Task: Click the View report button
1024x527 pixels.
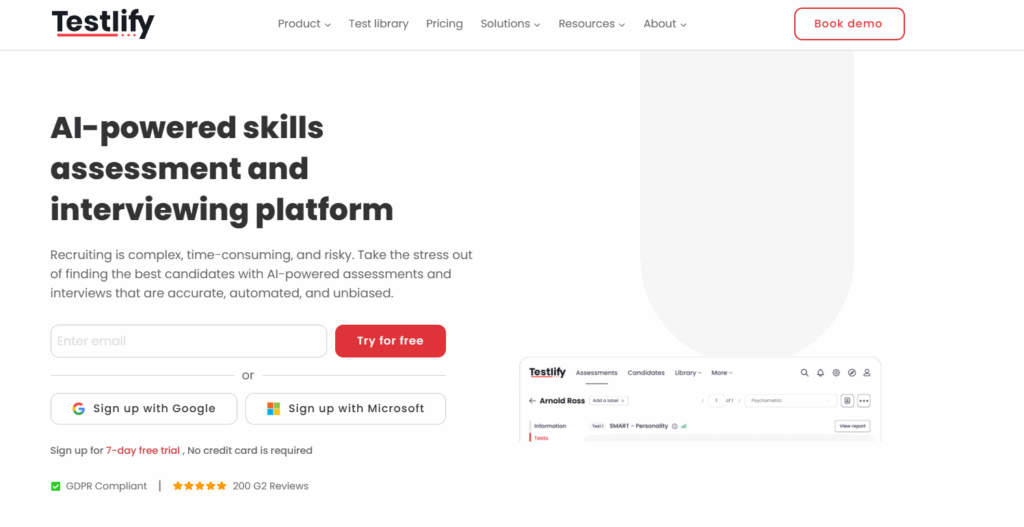Action: point(852,426)
